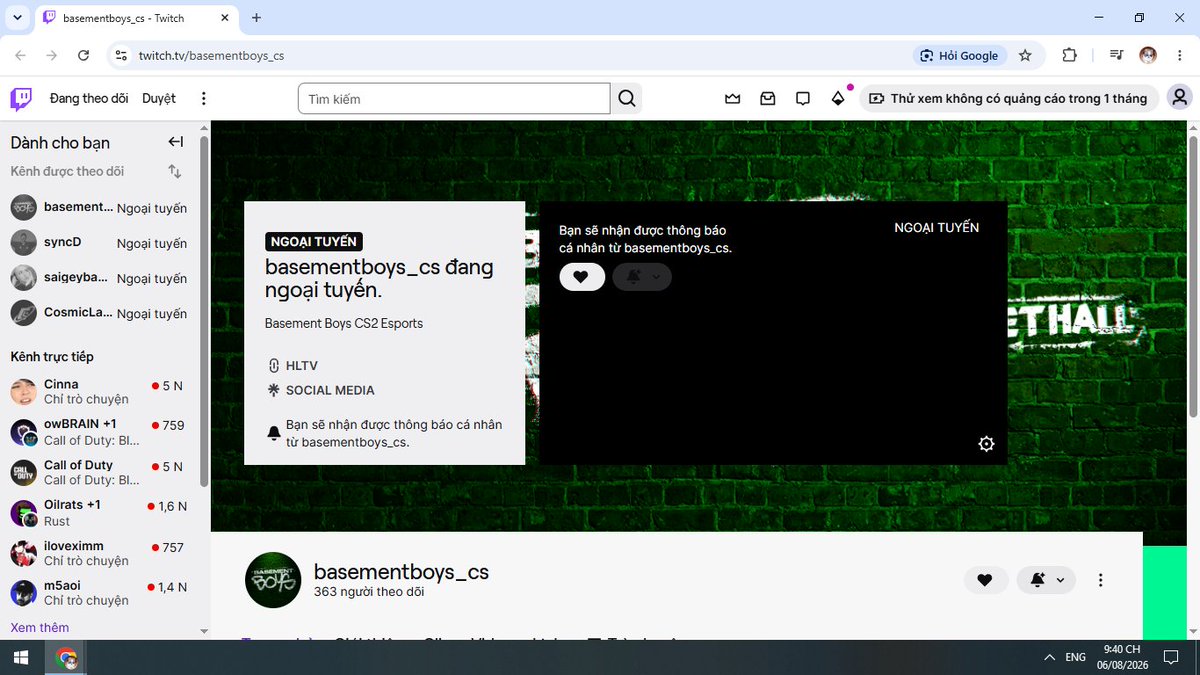Click Basement Boys CS2 Esports description text

(x=344, y=323)
